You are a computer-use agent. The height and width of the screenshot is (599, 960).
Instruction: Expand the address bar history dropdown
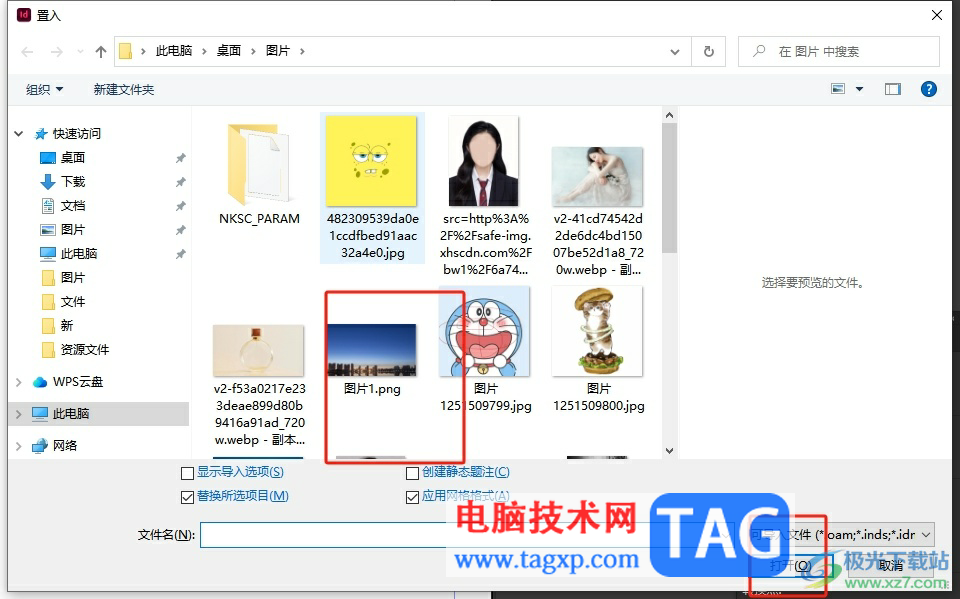[675, 52]
